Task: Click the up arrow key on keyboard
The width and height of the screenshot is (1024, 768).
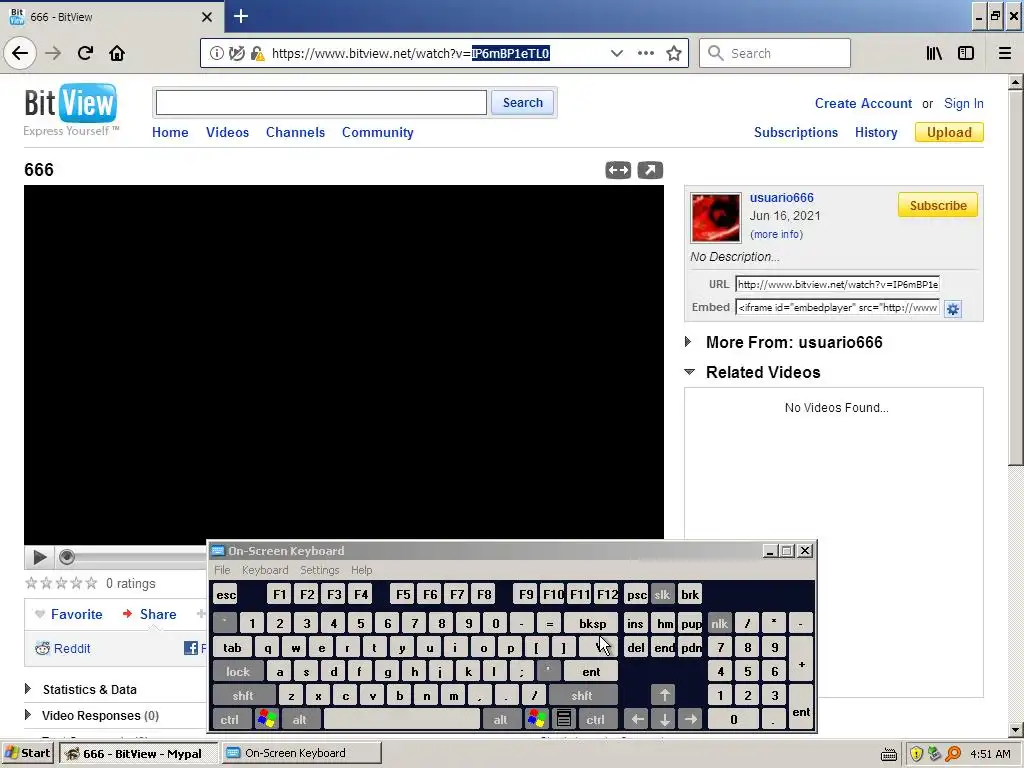Action: click(664, 695)
